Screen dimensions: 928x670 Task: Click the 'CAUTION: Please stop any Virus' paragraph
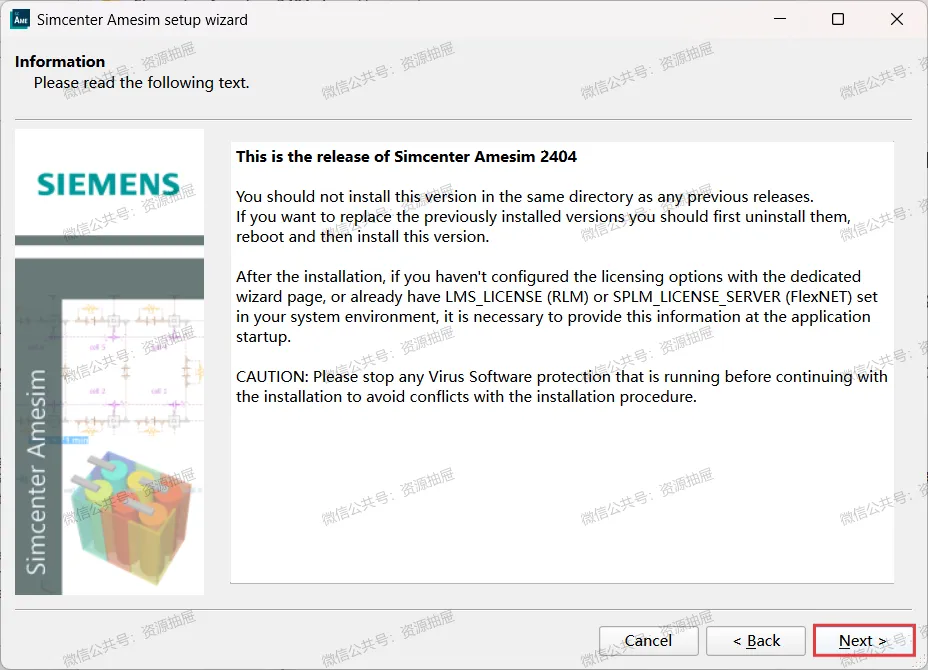coord(562,386)
